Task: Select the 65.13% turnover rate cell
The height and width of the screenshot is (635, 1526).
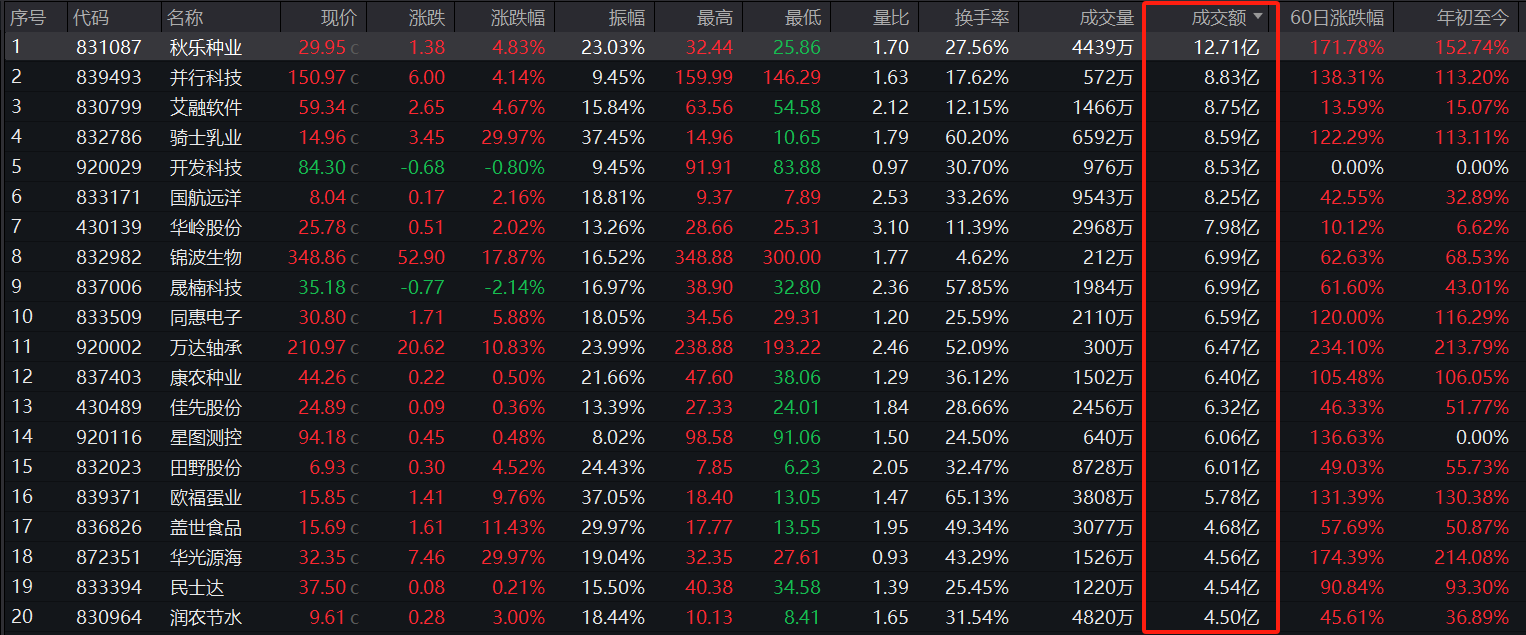Action: (975, 497)
